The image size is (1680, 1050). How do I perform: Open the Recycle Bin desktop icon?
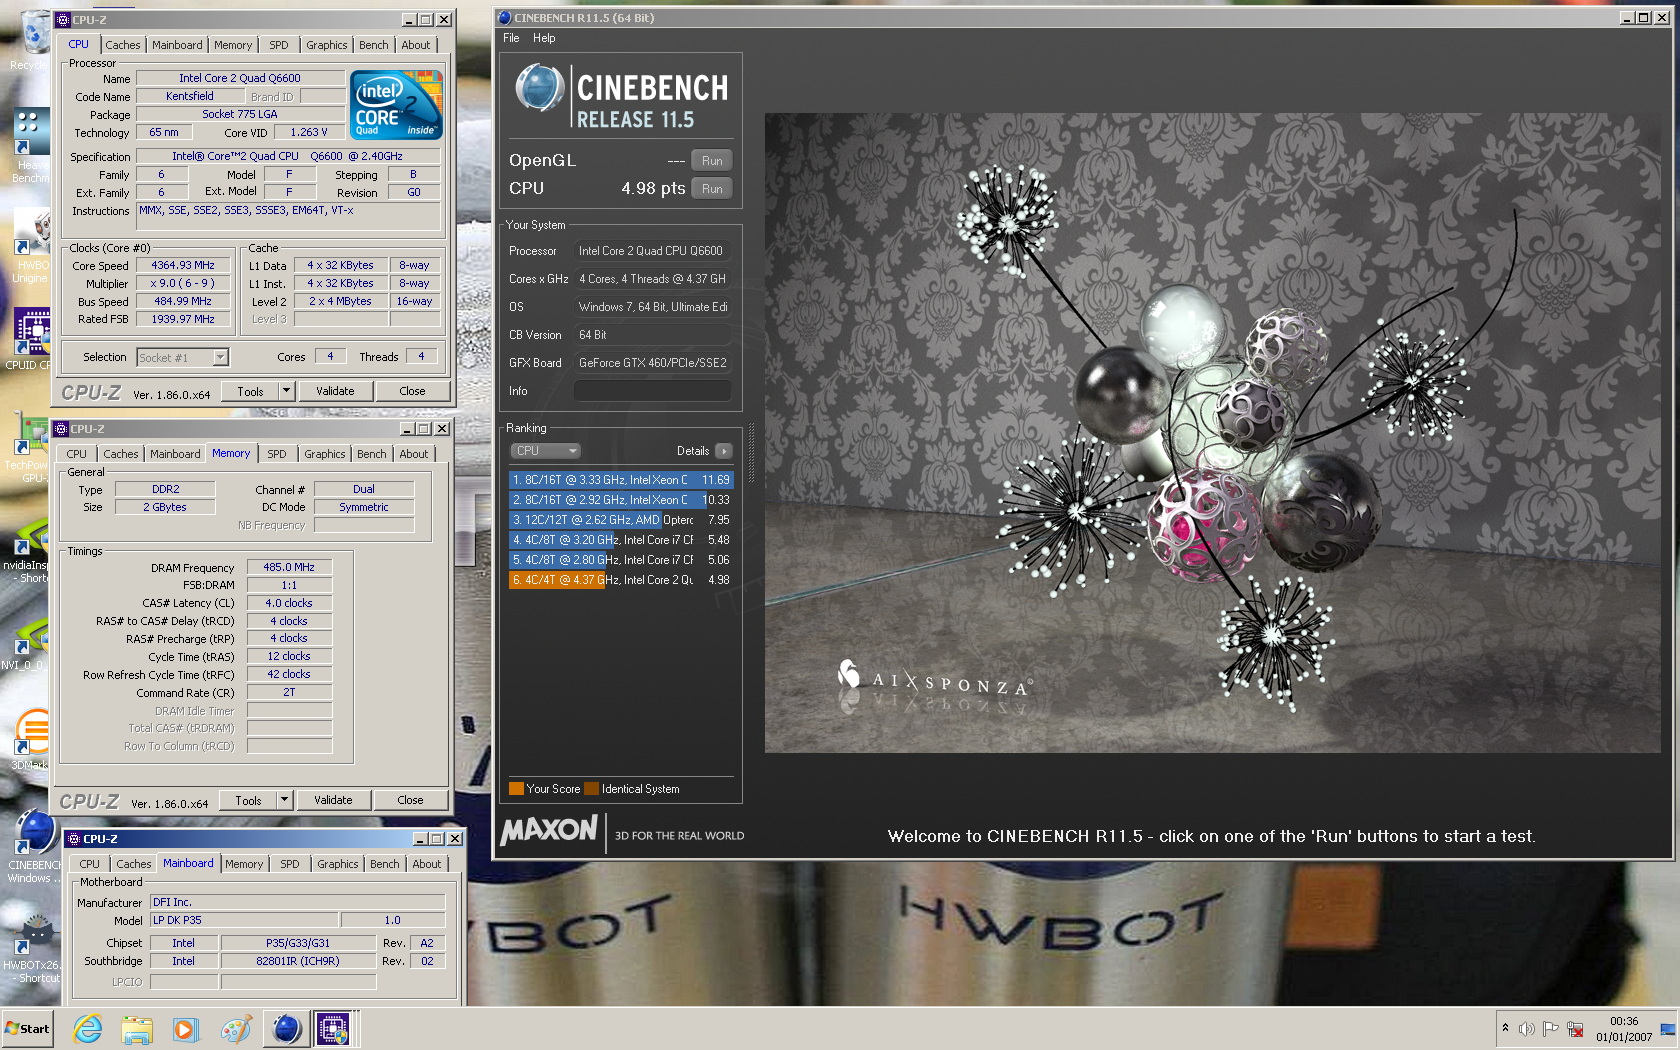30,40
